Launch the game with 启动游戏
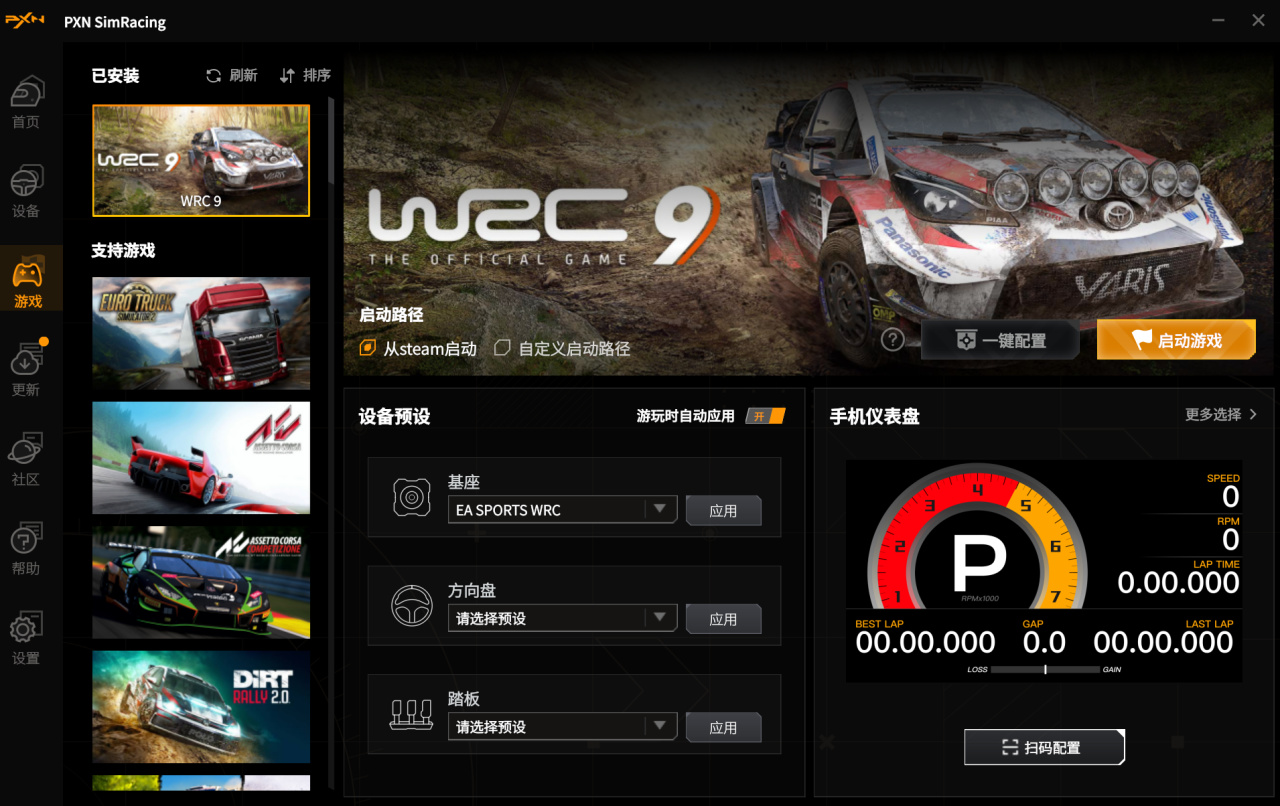 tap(1176, 340)
